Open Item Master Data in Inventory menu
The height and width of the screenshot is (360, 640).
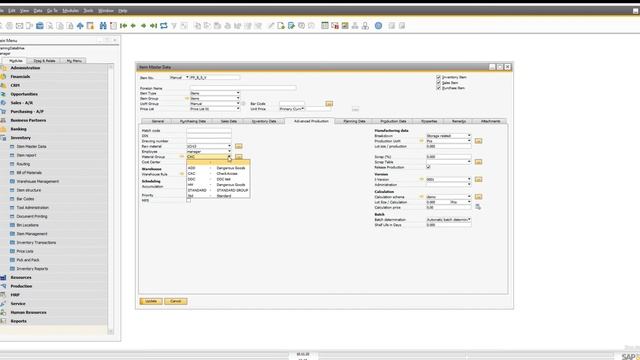tap(31, 147)
